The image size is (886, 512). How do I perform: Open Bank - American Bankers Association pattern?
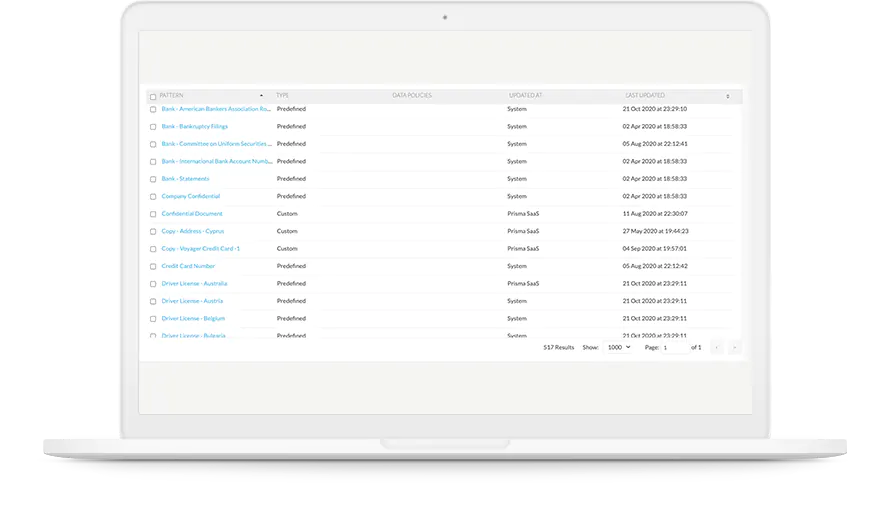coord(216,109)
